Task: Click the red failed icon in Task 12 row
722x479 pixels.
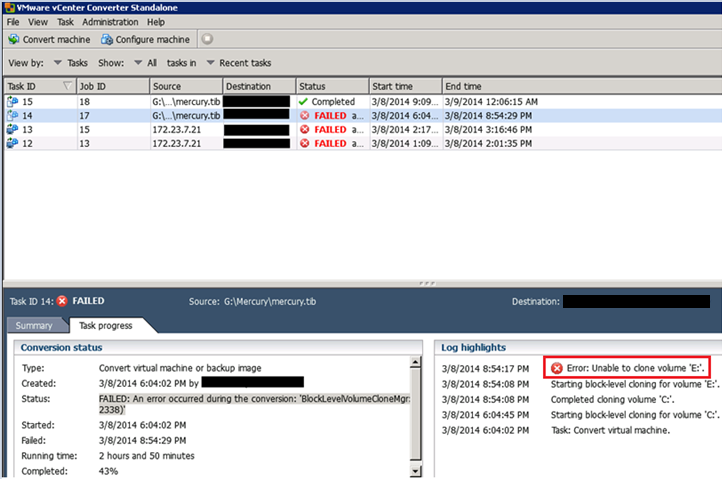Action: tap(304, 143)
